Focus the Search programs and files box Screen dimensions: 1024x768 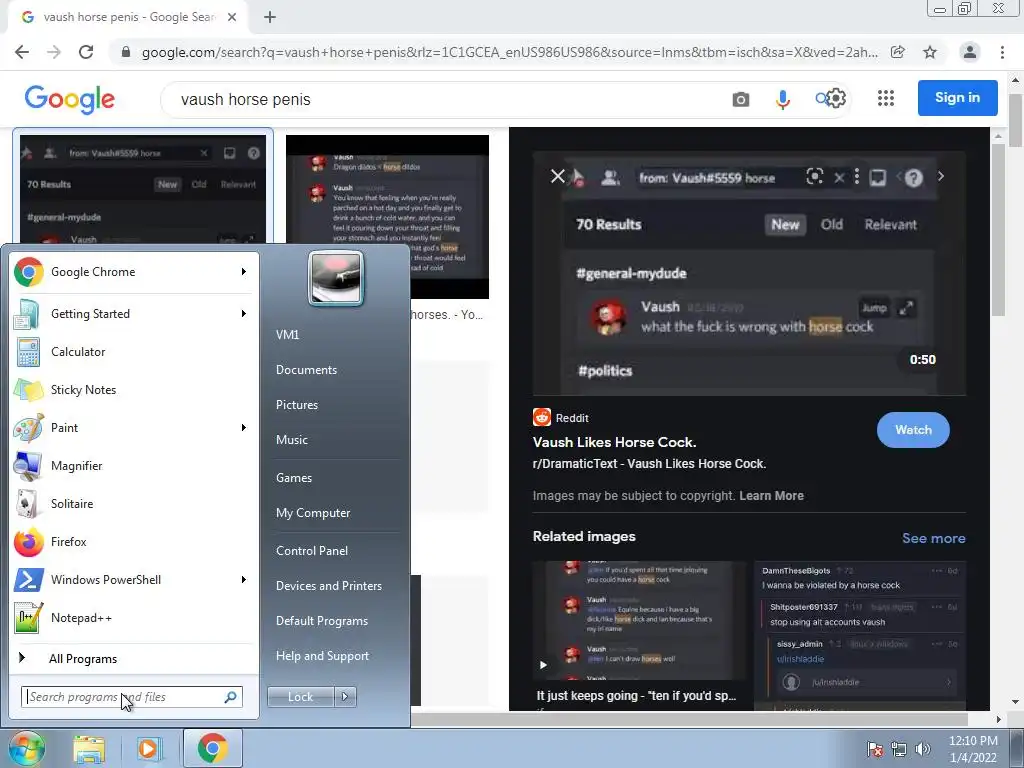point(132,697)
